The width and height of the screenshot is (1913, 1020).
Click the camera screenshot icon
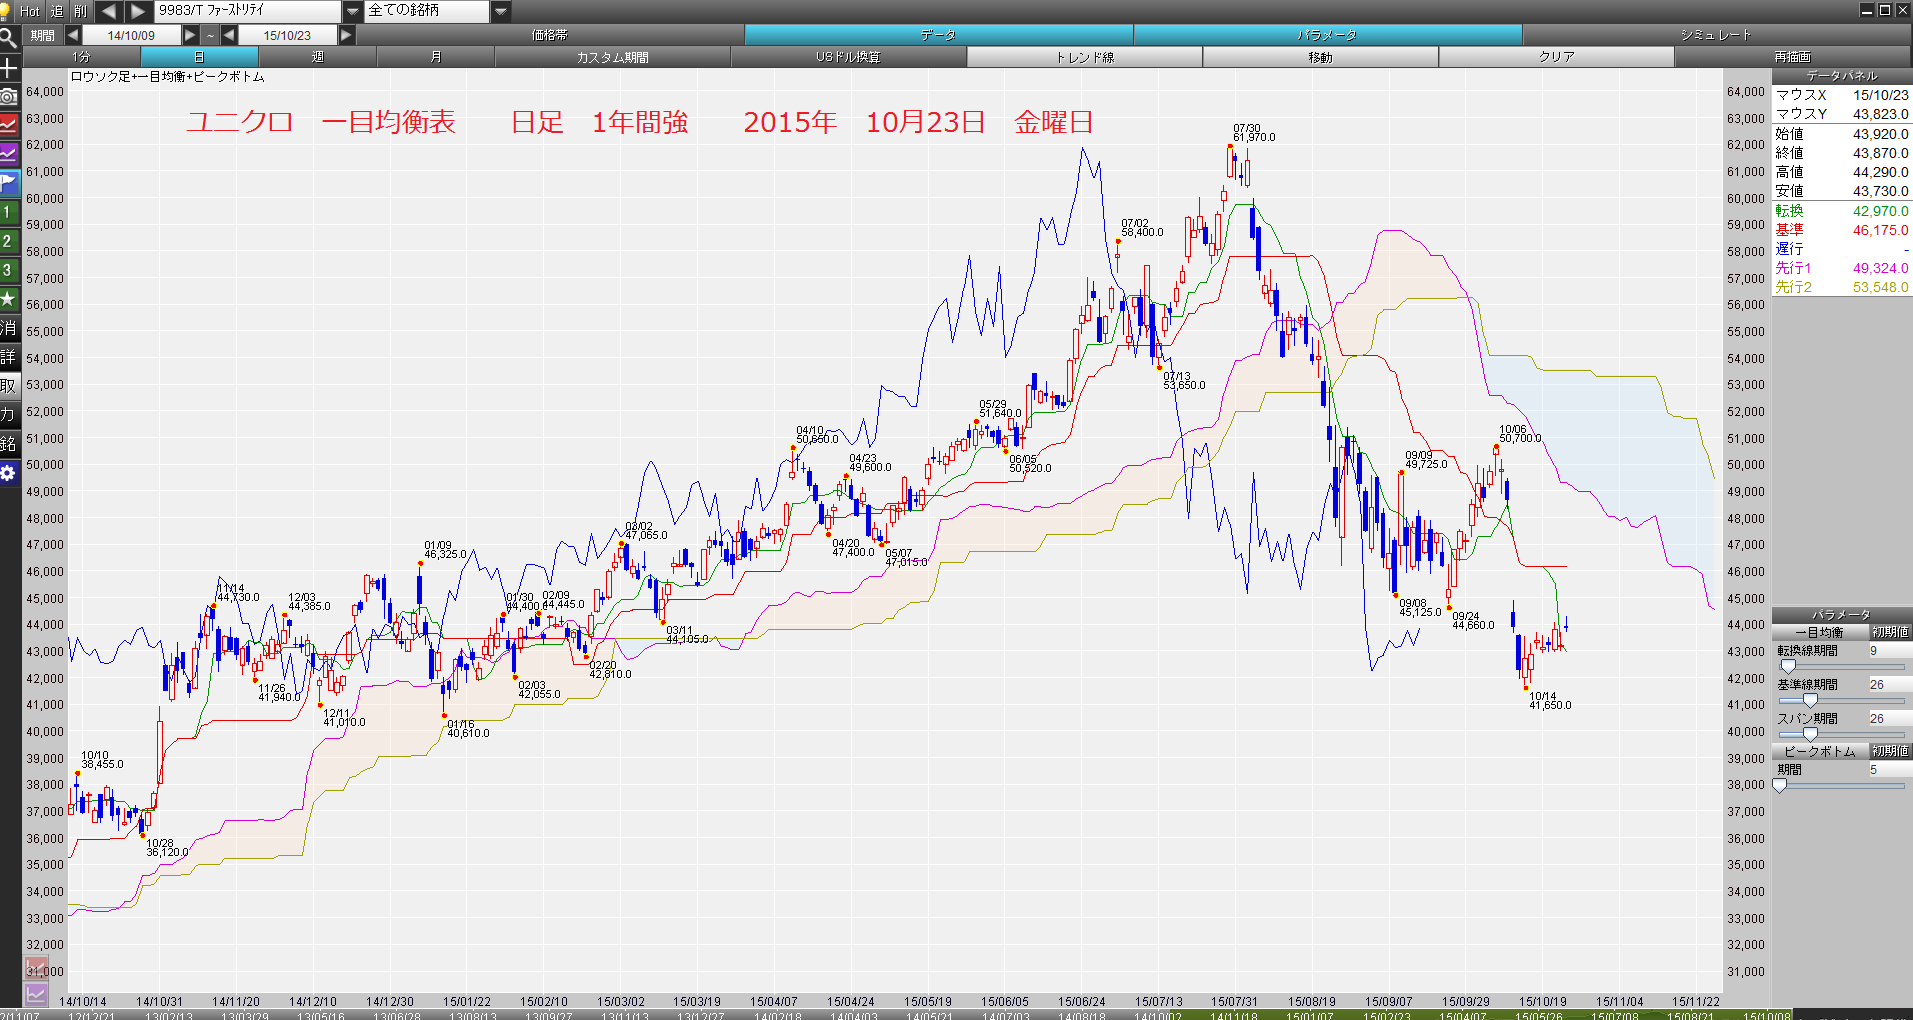(9, 96)
